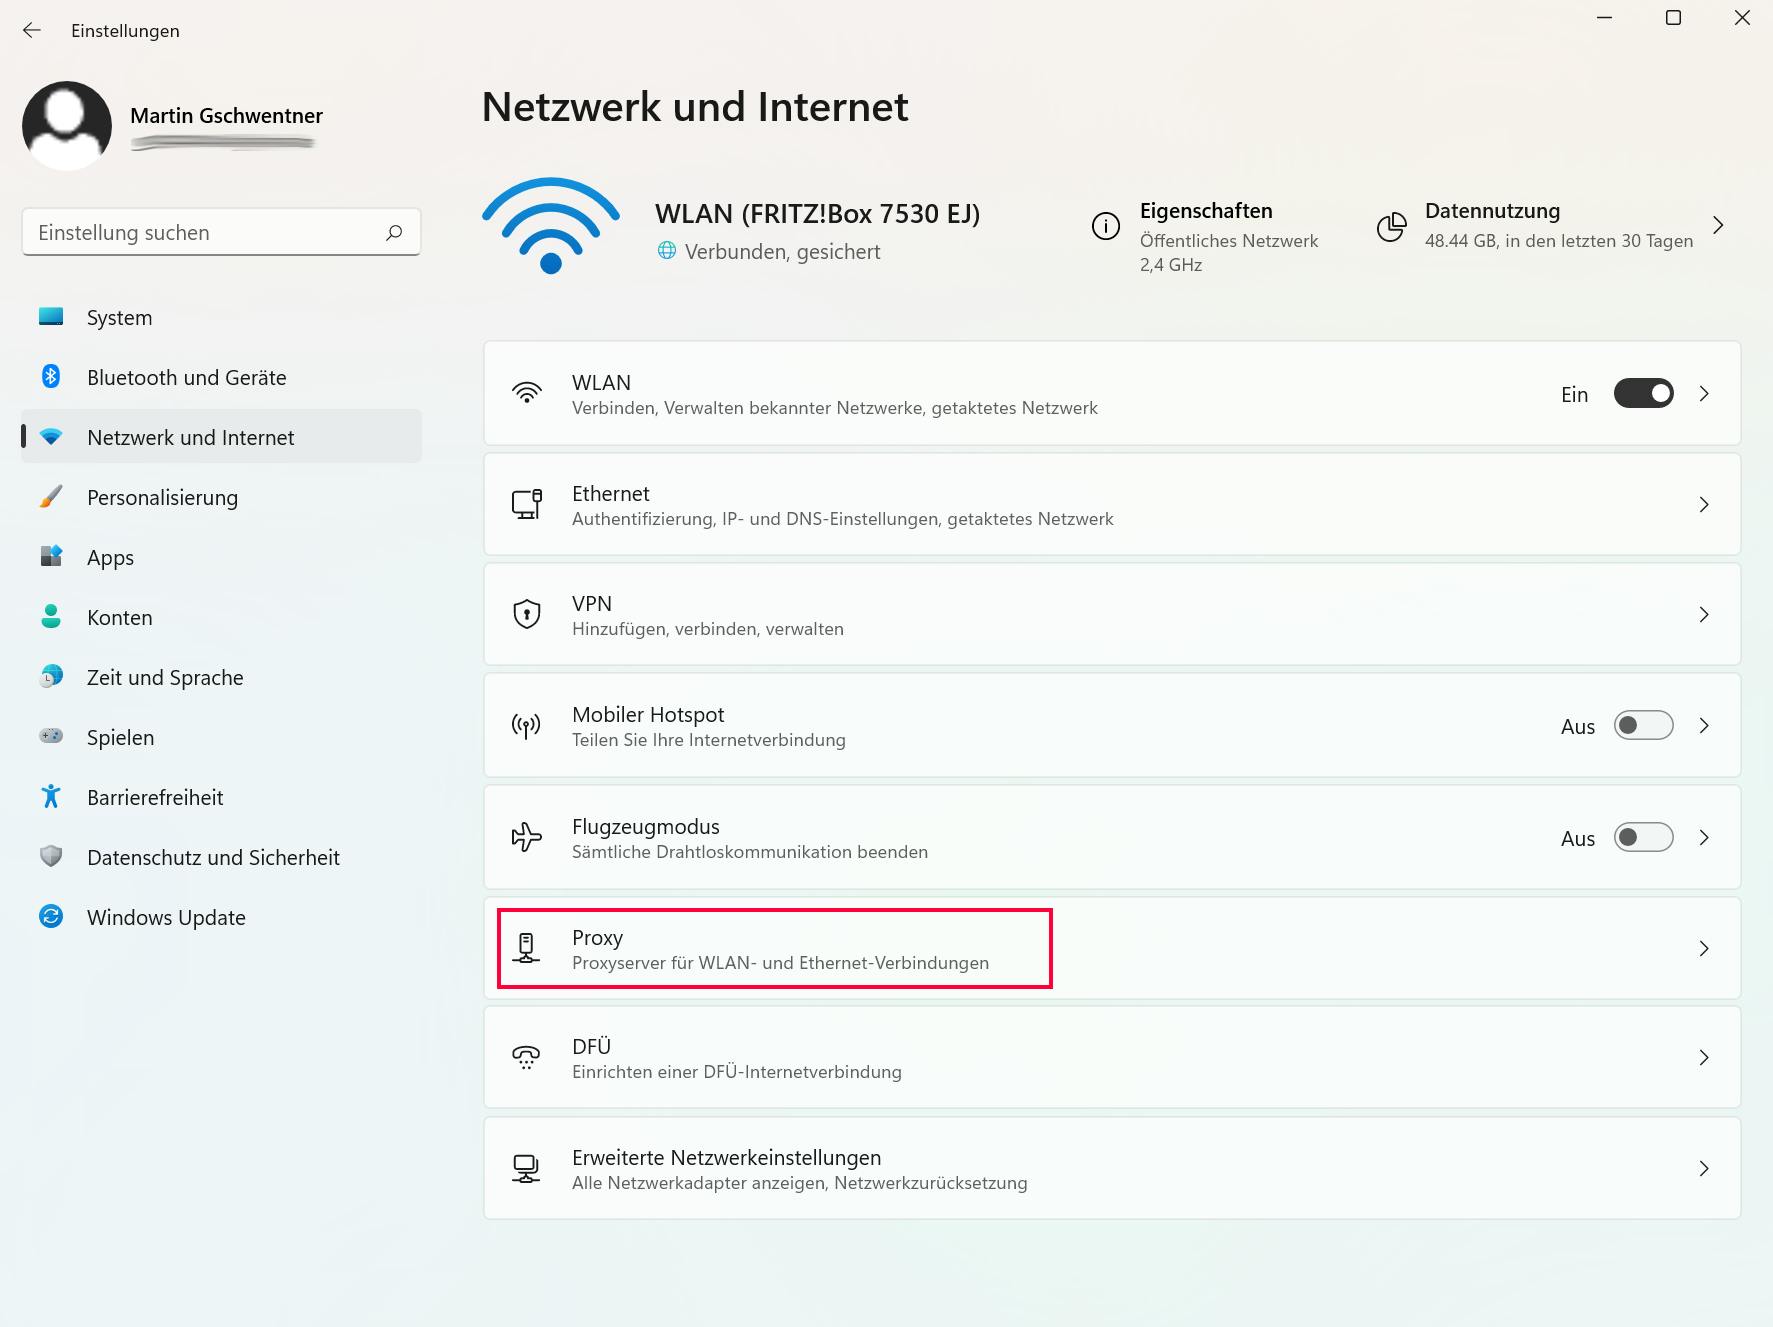This screenshot has width=1773, height=1327.
Task: Open Datenschutz und Sicherheit
Action: click(x=213, y=856)
